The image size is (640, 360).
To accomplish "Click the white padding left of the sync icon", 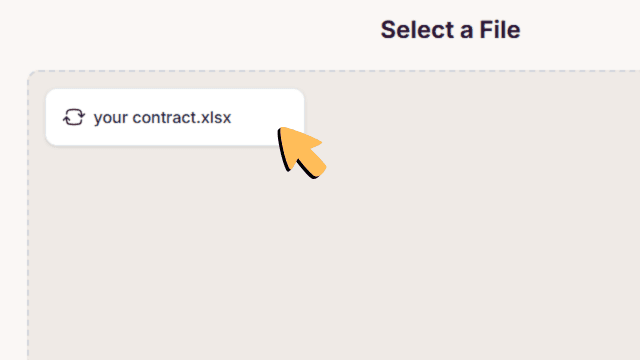I will pyautogui.click(x=54, y=118).
